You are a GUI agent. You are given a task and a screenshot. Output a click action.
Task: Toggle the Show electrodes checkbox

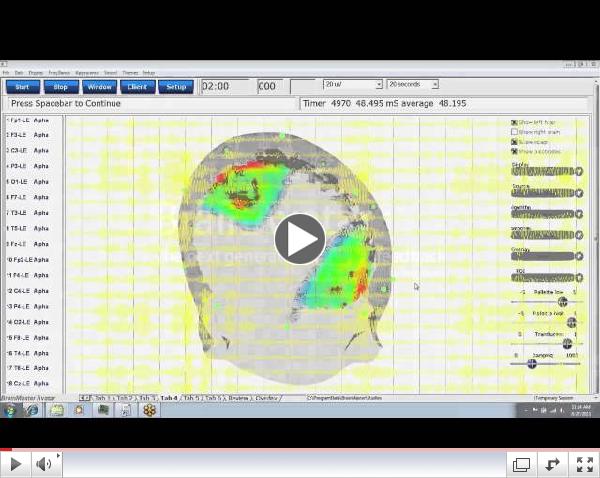515,151
